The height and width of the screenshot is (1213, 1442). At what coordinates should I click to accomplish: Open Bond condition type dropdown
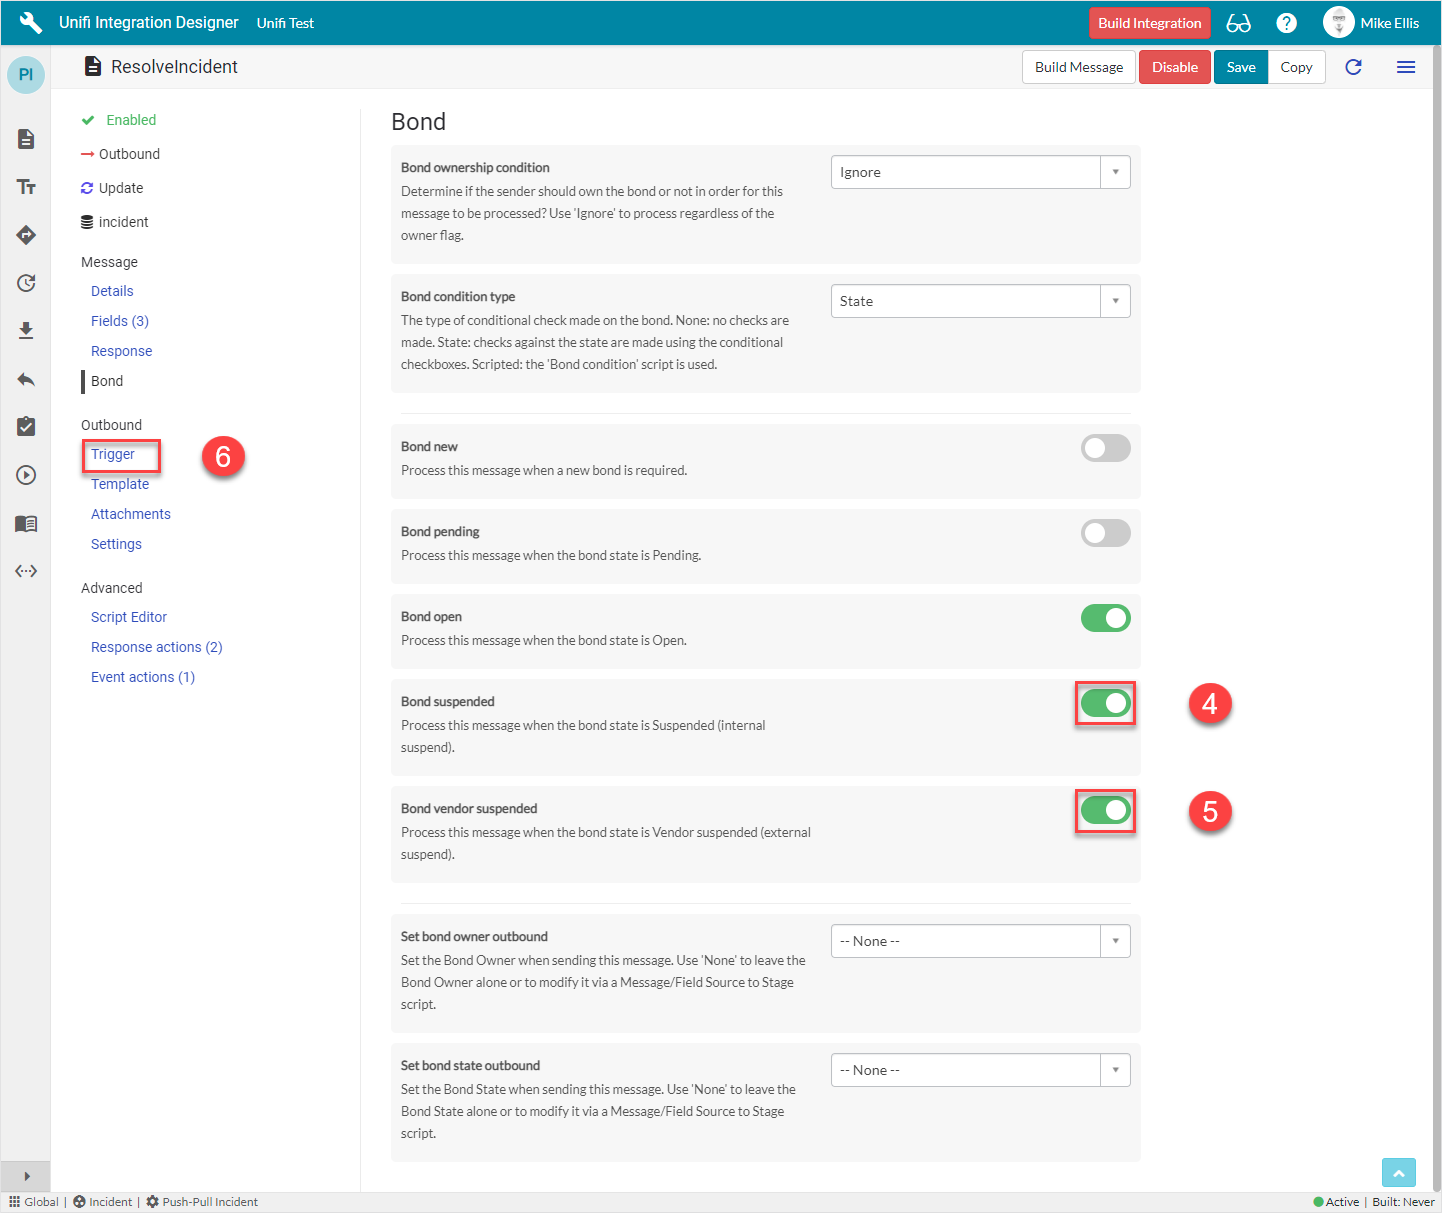coord(980,301)
